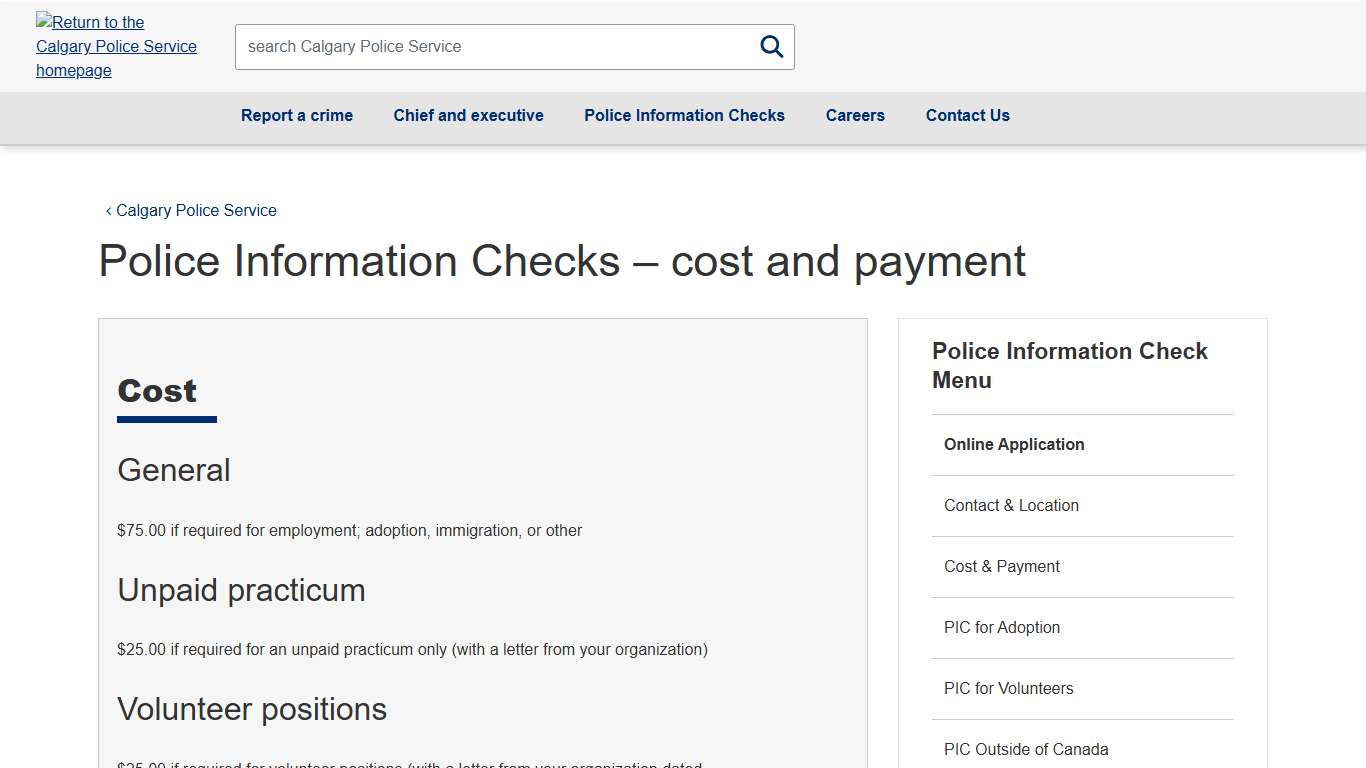
Task: Open the Chief and executive menu
Action: pos(468,115)
